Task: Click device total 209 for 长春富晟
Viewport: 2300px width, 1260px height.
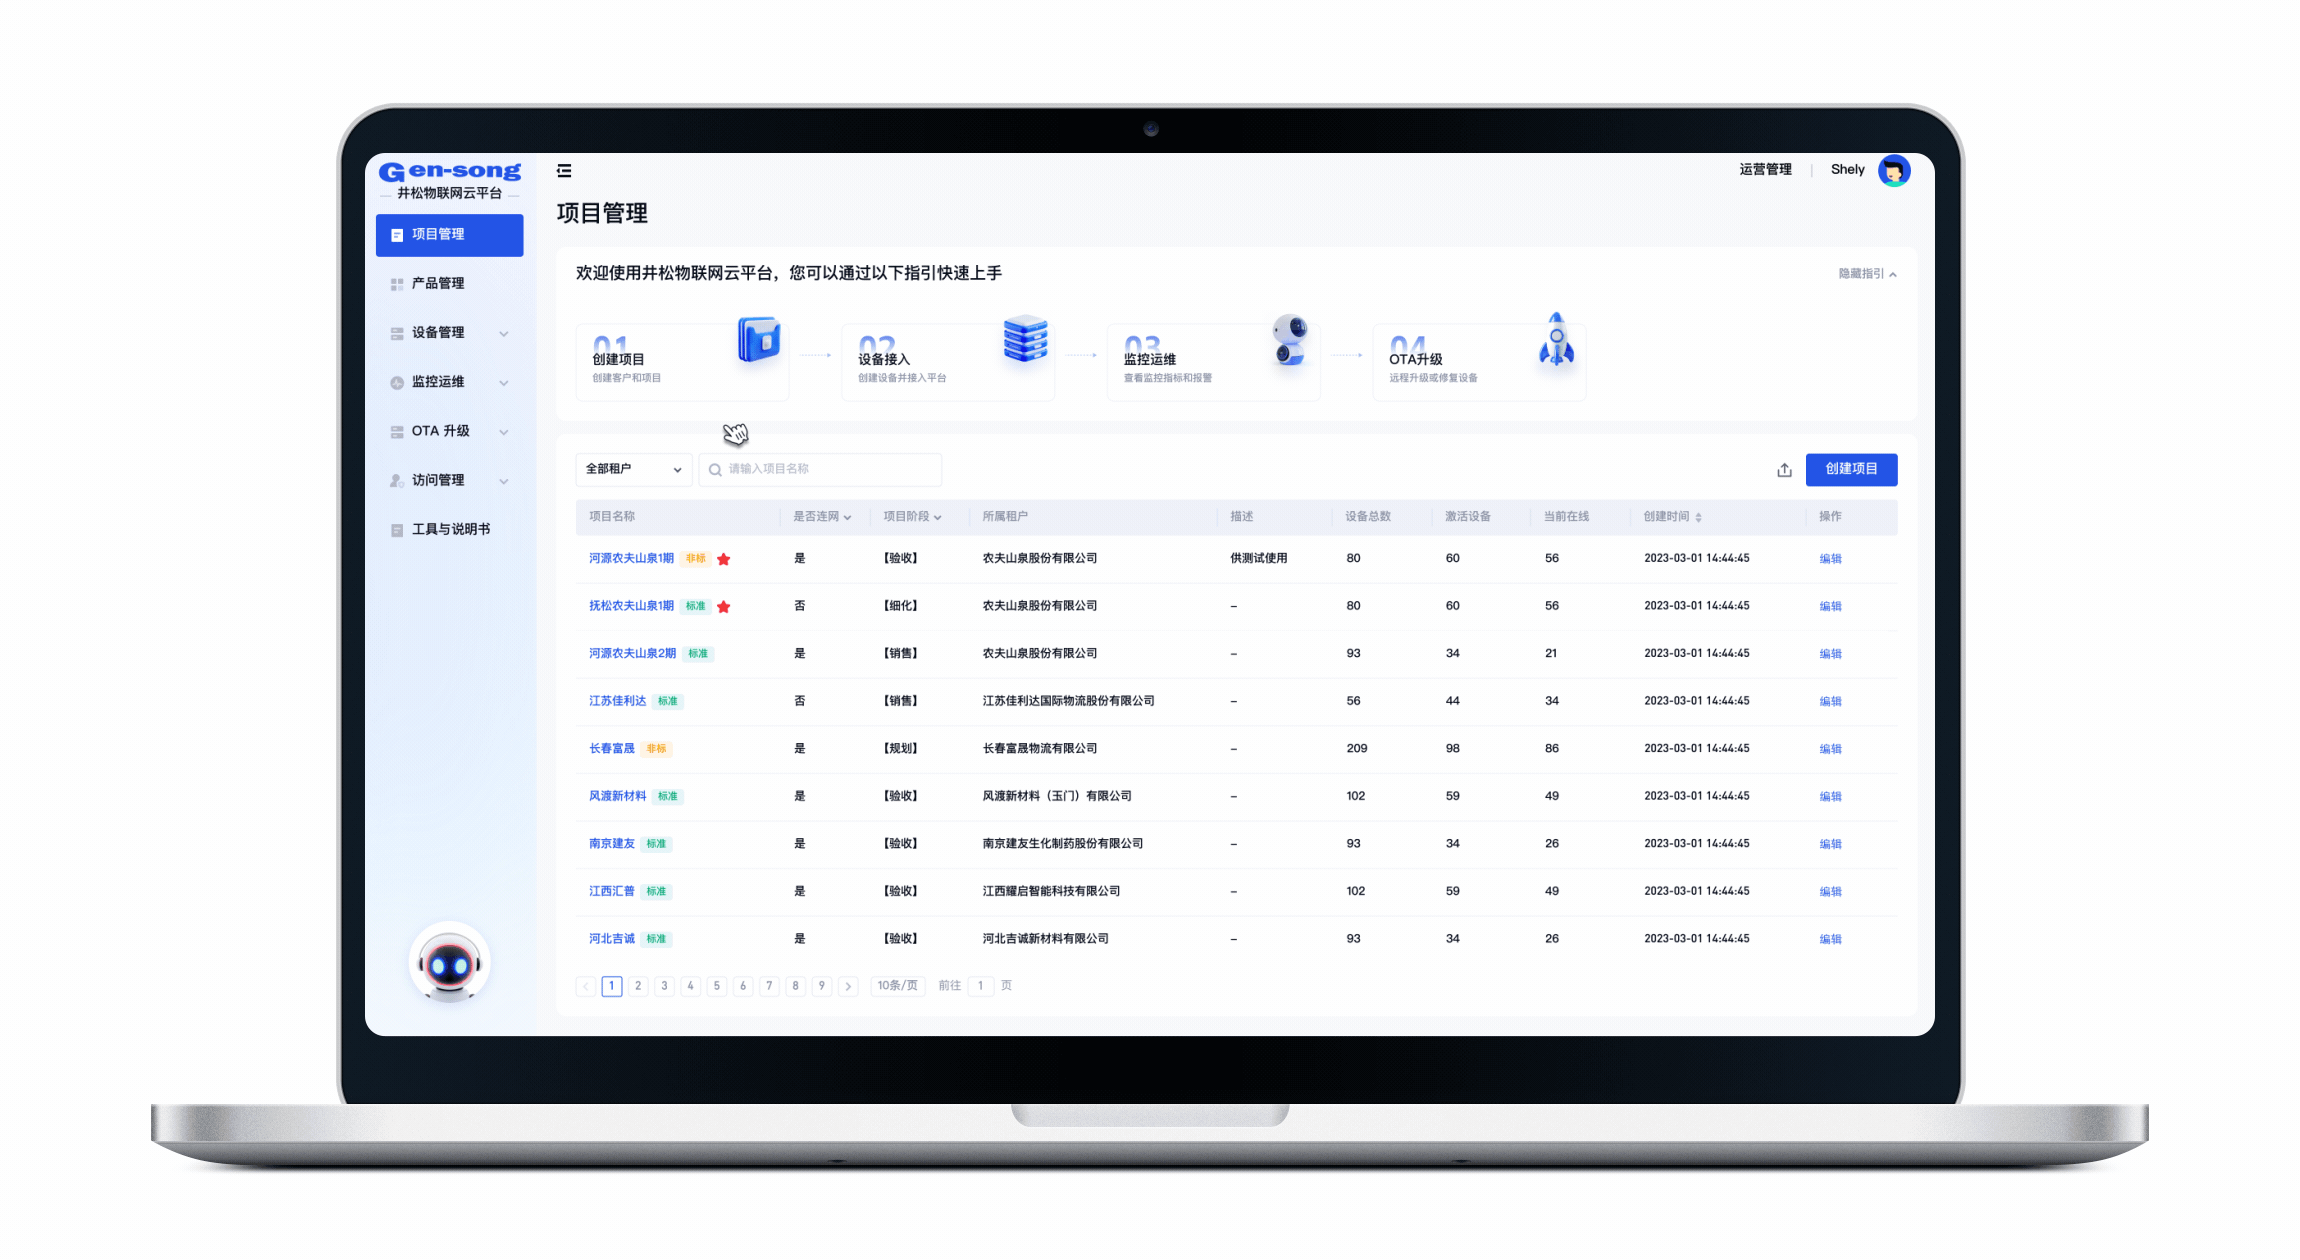Action: point(1356,749)
